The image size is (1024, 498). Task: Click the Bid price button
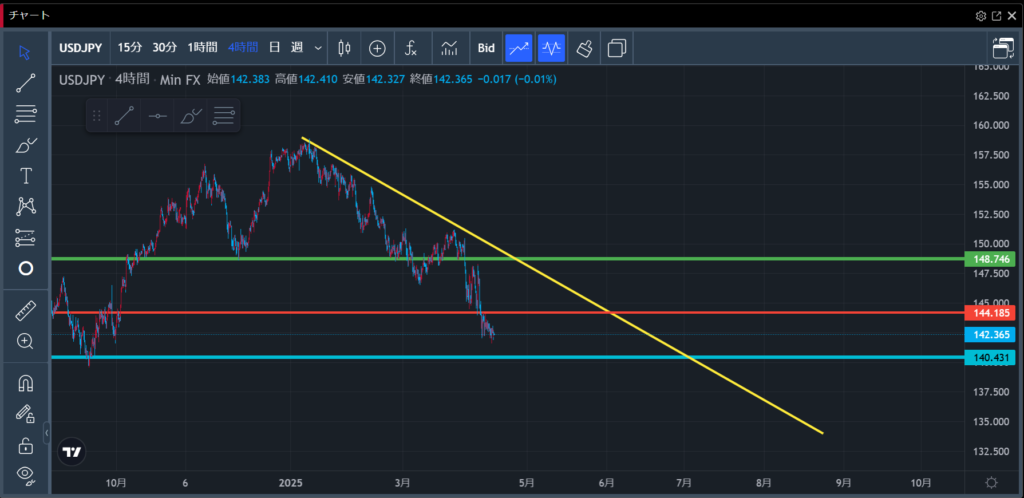pos(486,47)
